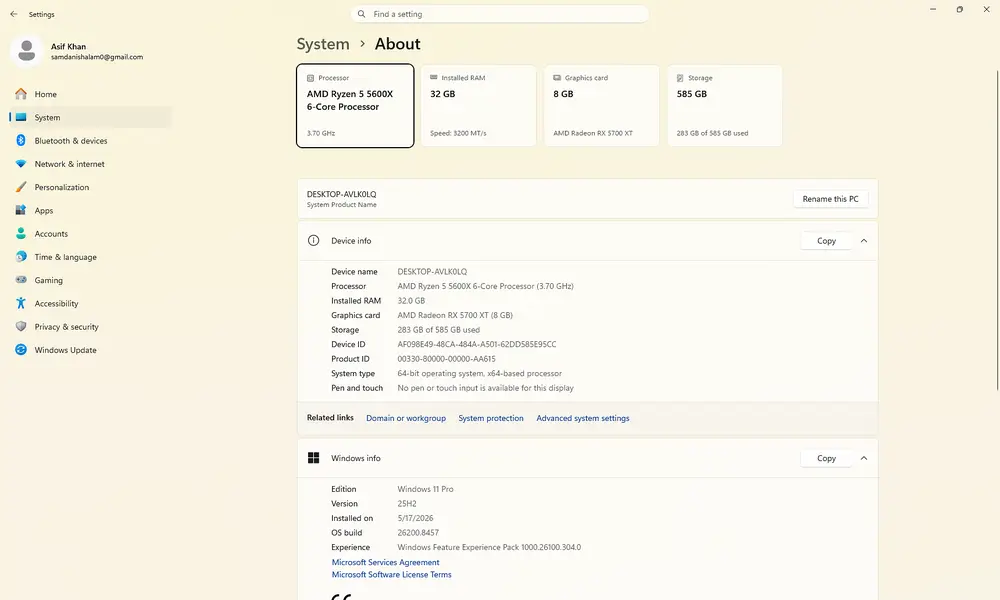Image resolution: width=1000 pixels, height=600 pixels.
Task: Click the Installed RAM icon on the card
Action: pyautogui.click(x=434, y=77)
